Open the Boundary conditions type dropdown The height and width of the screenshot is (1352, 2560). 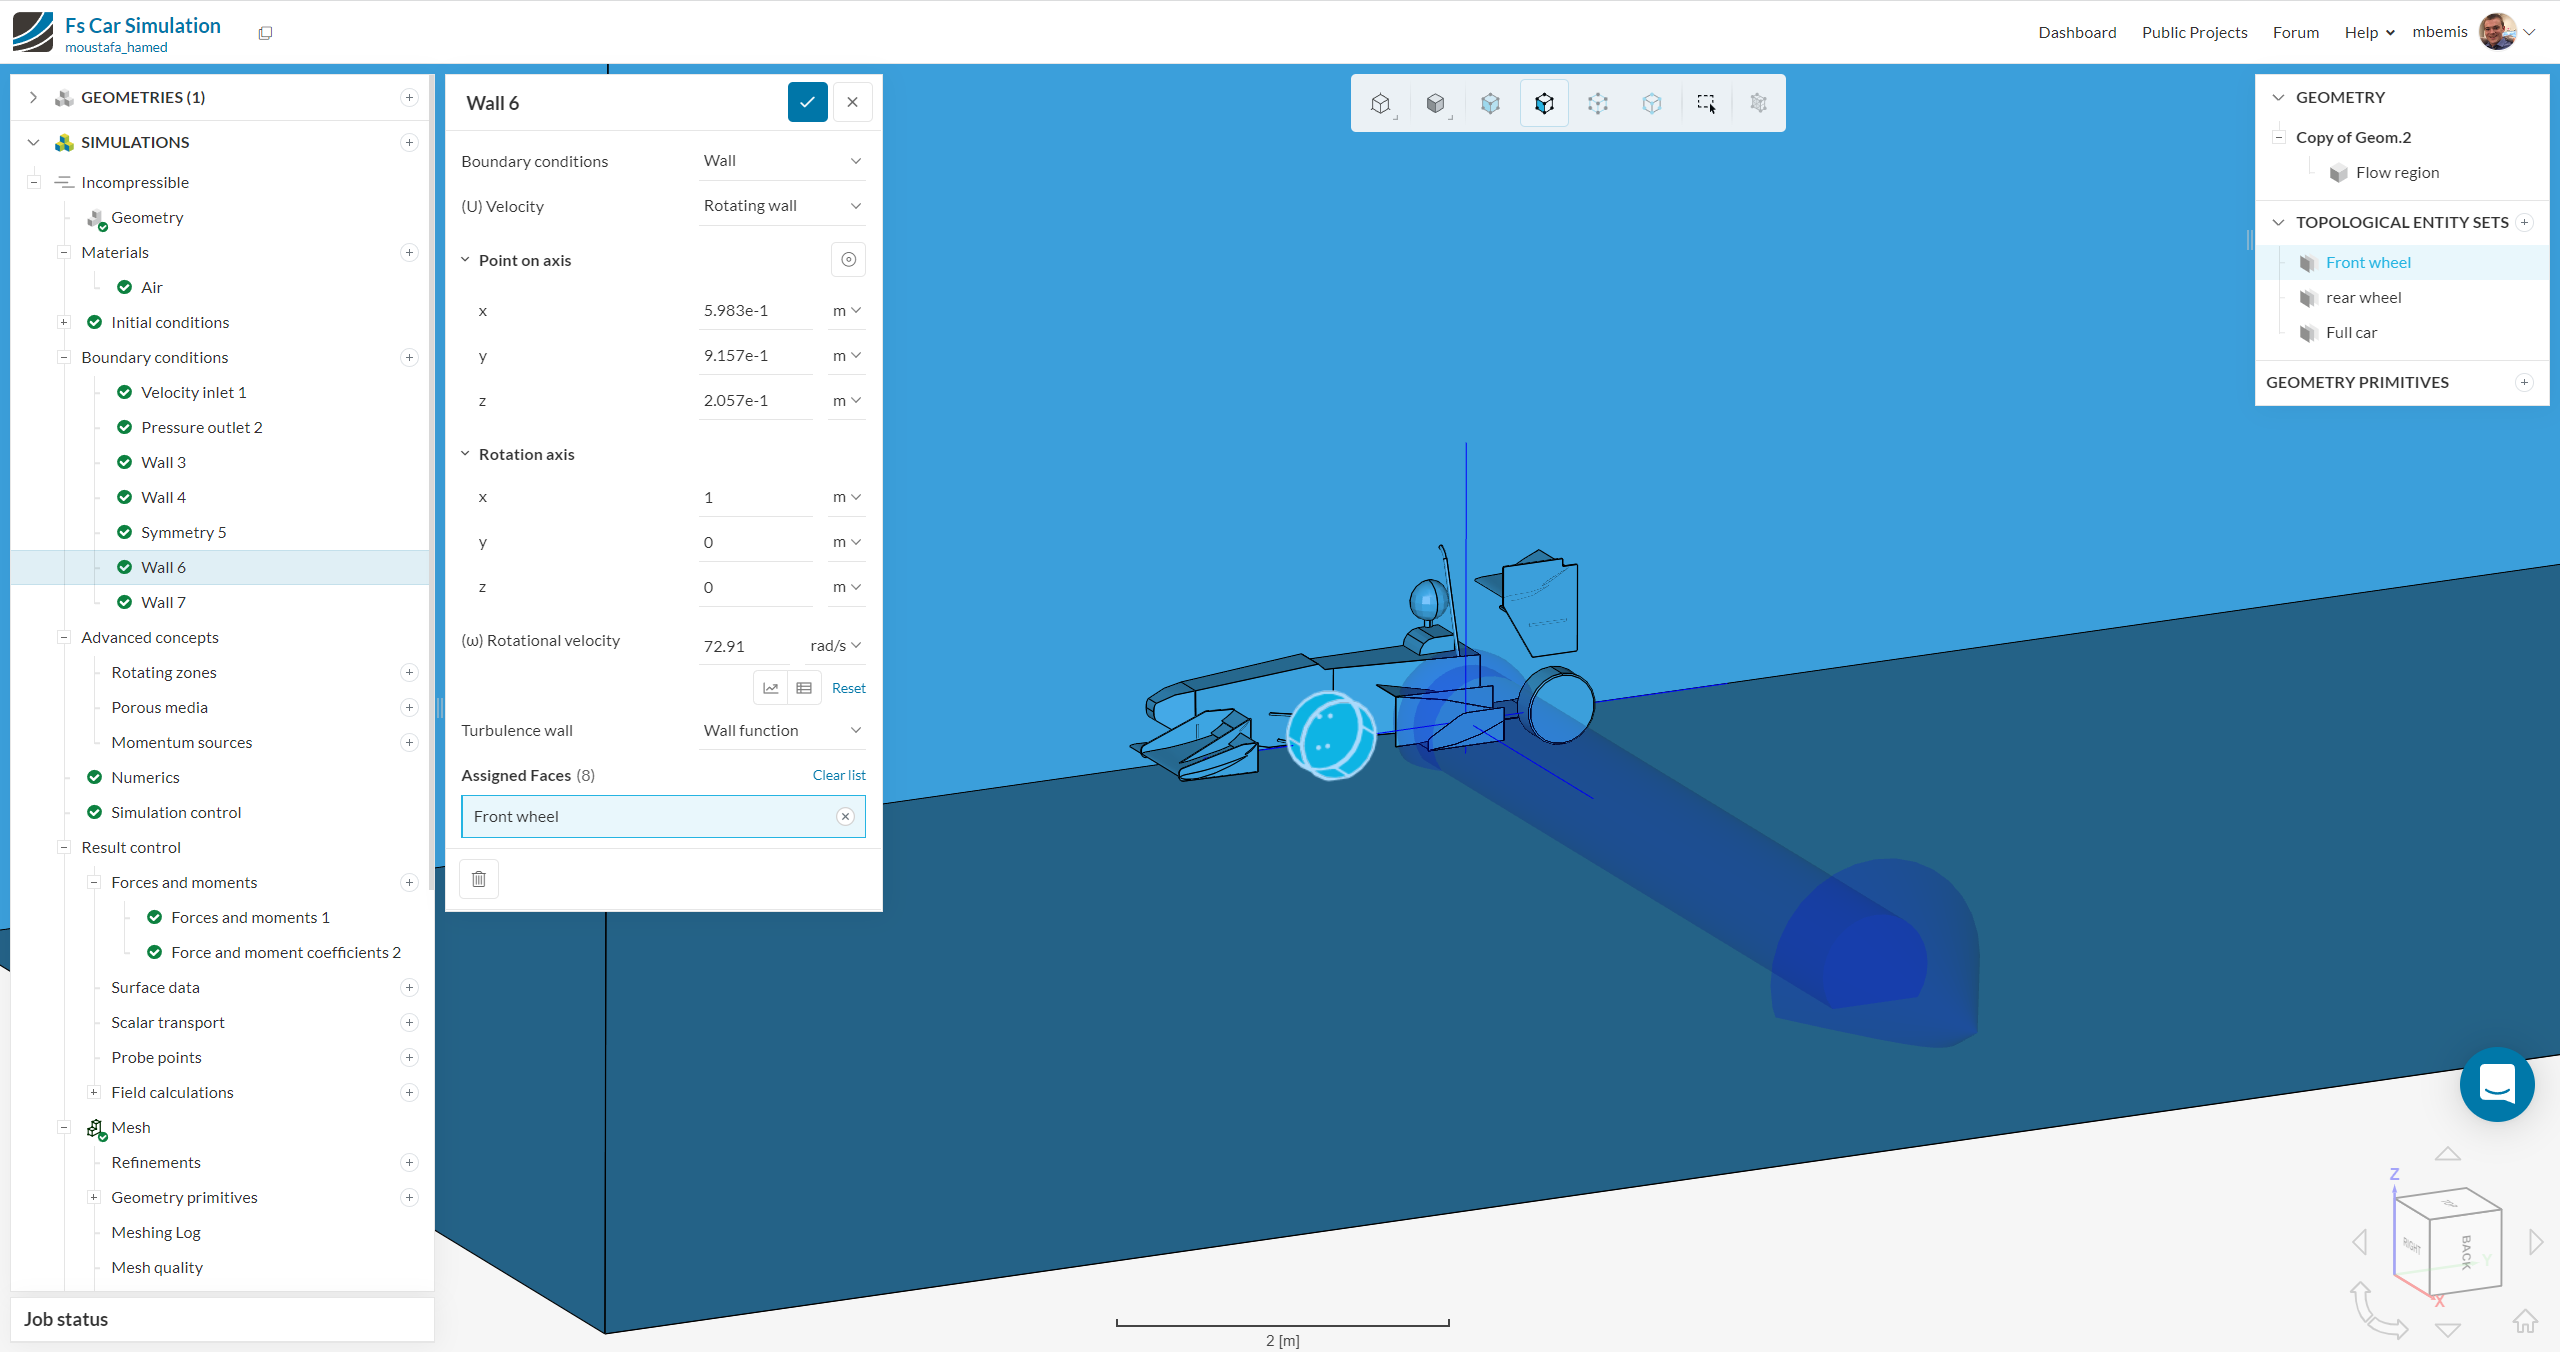781,161
